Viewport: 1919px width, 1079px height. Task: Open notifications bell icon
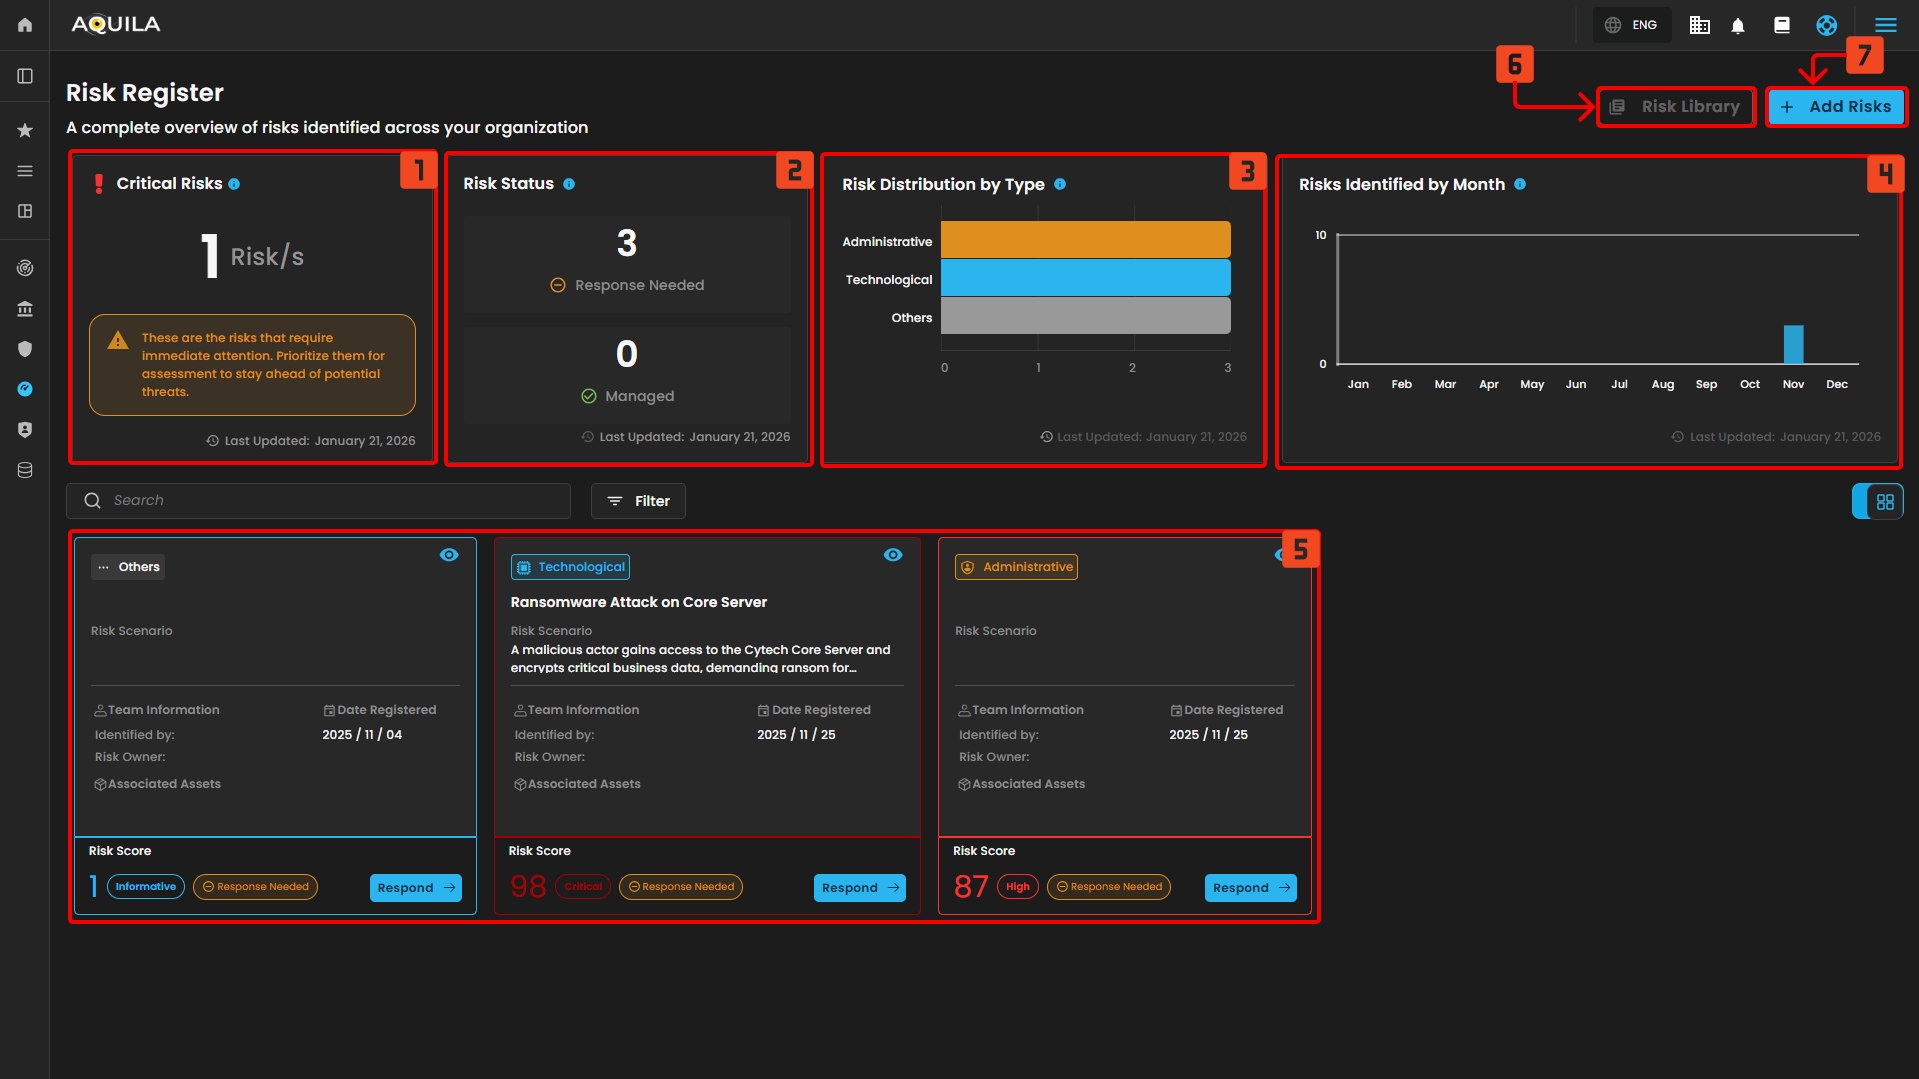click(1738, 26)
